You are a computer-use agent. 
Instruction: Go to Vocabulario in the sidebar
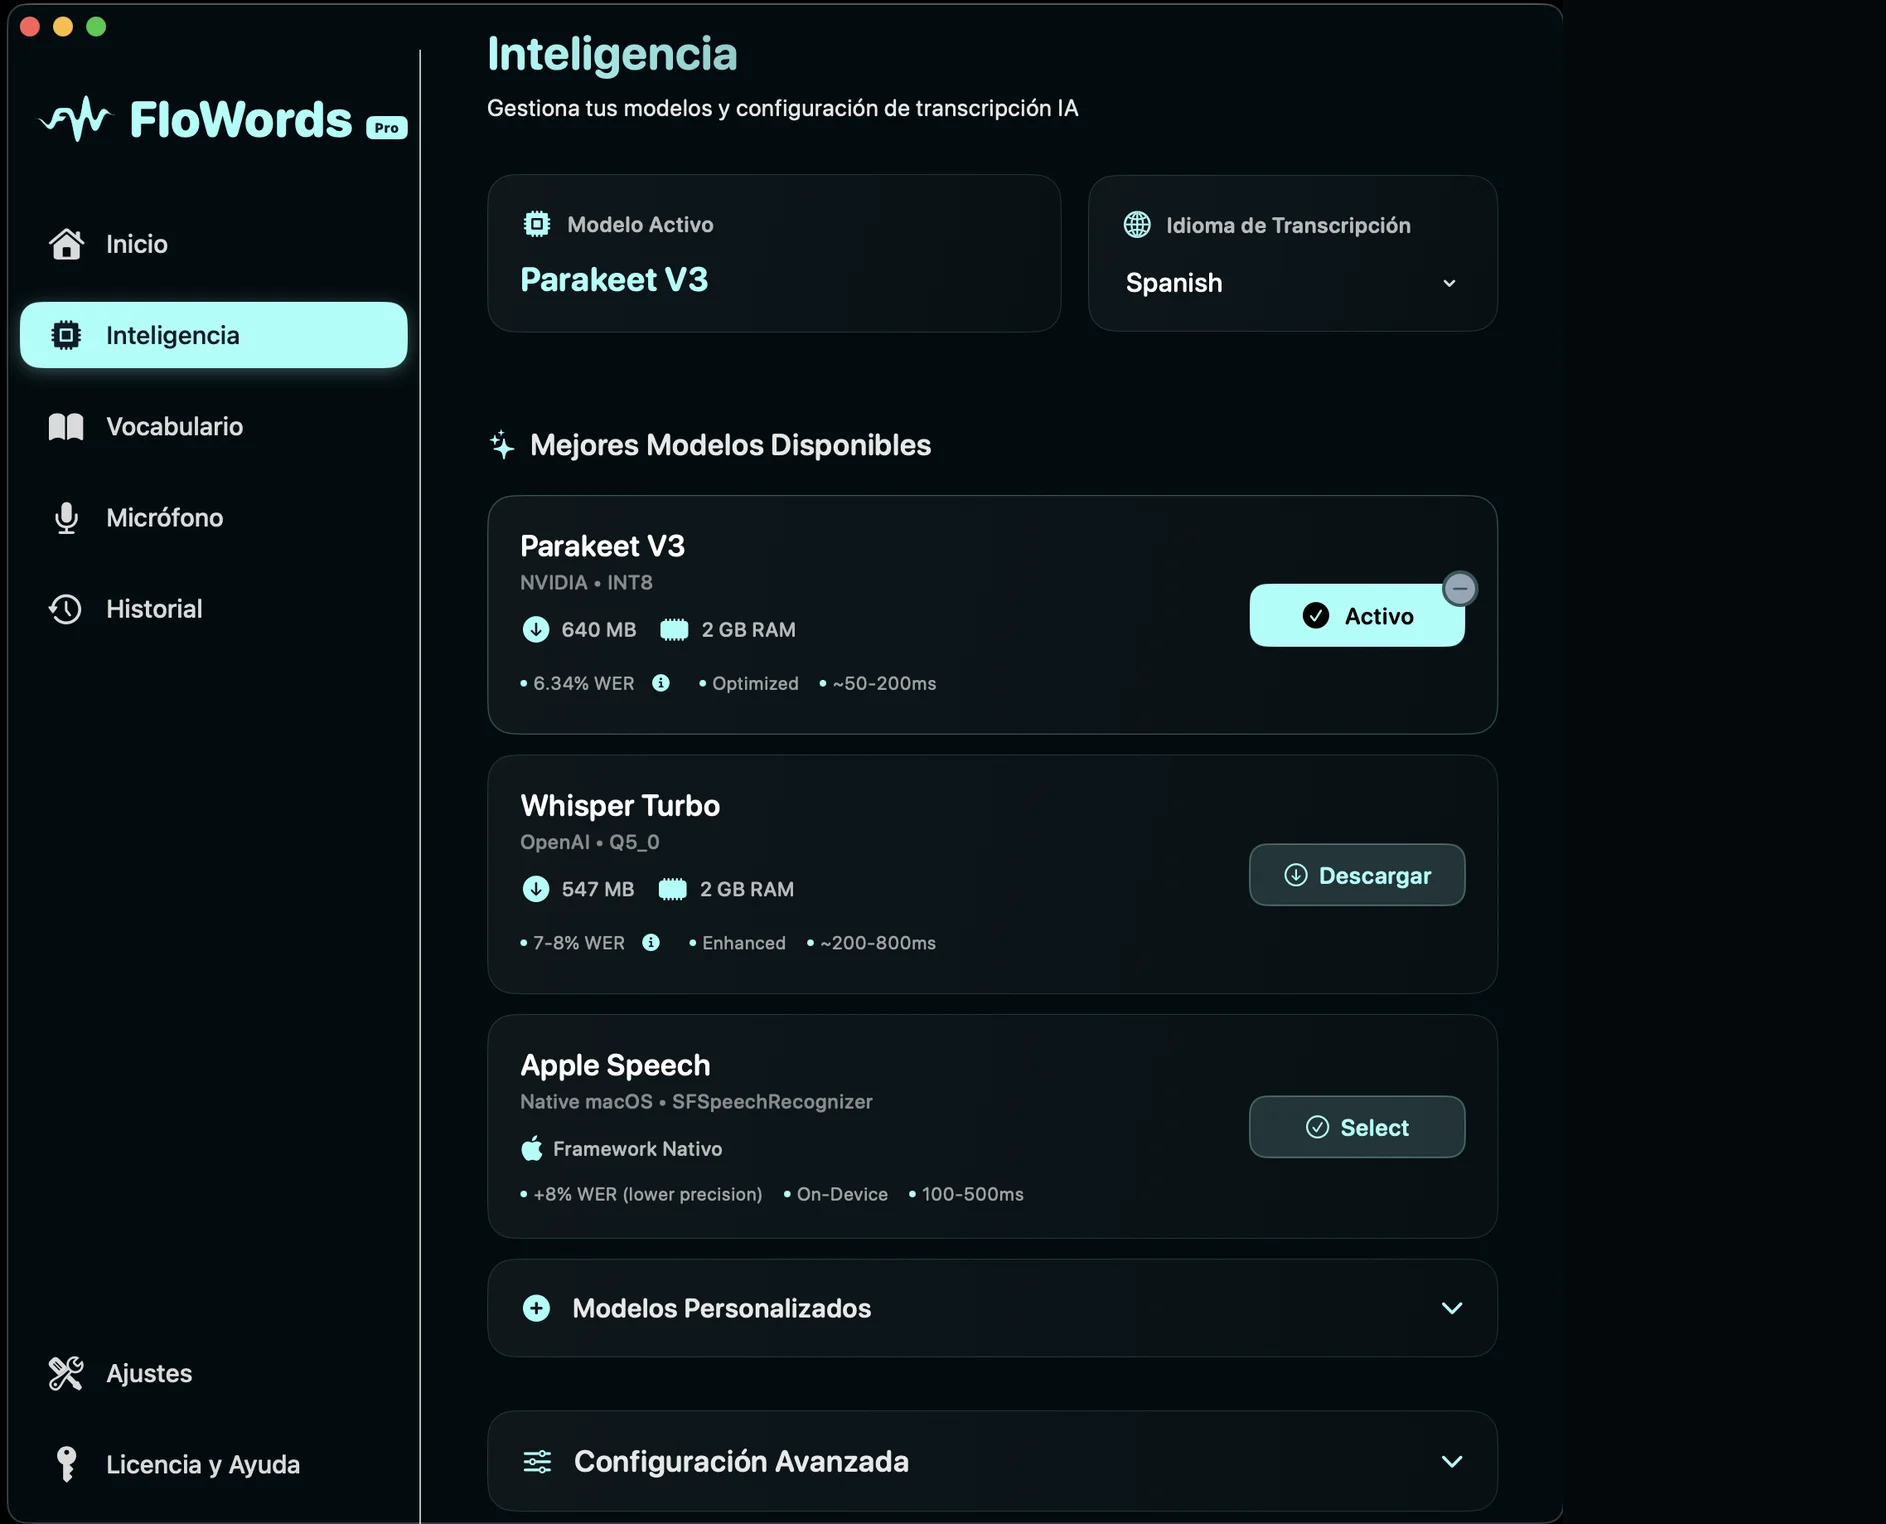click(174, 427)
